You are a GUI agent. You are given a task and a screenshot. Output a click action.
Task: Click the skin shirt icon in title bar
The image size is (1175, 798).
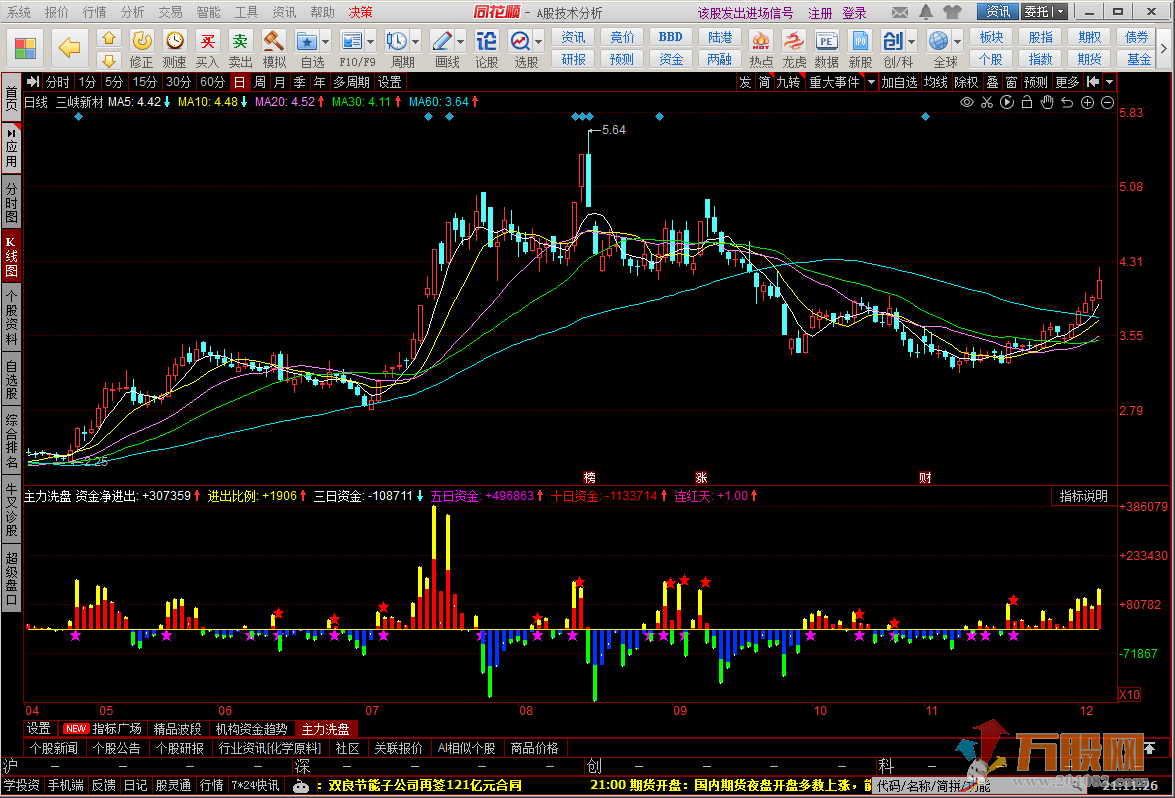952,12
